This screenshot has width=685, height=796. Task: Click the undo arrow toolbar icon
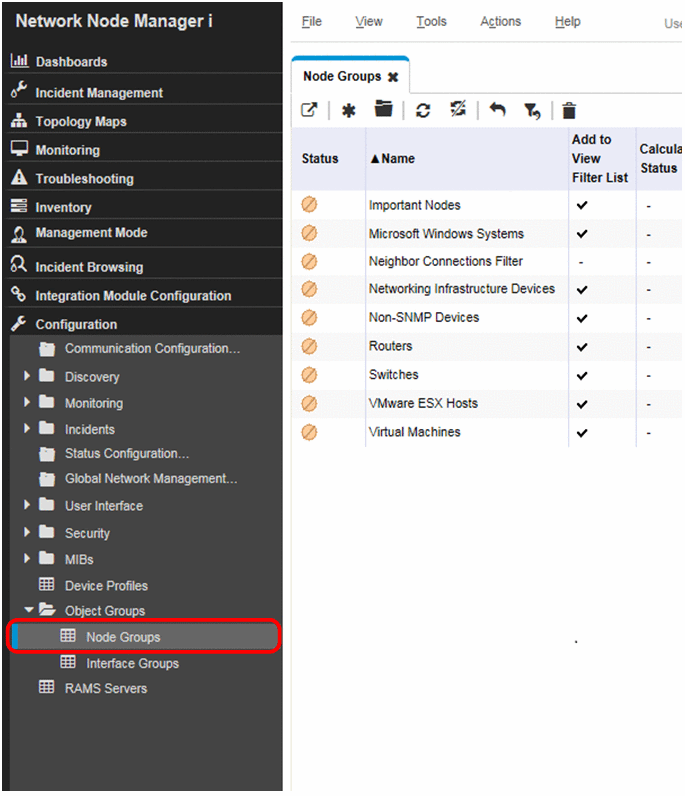pyautogui.click(x=497, y=110)
